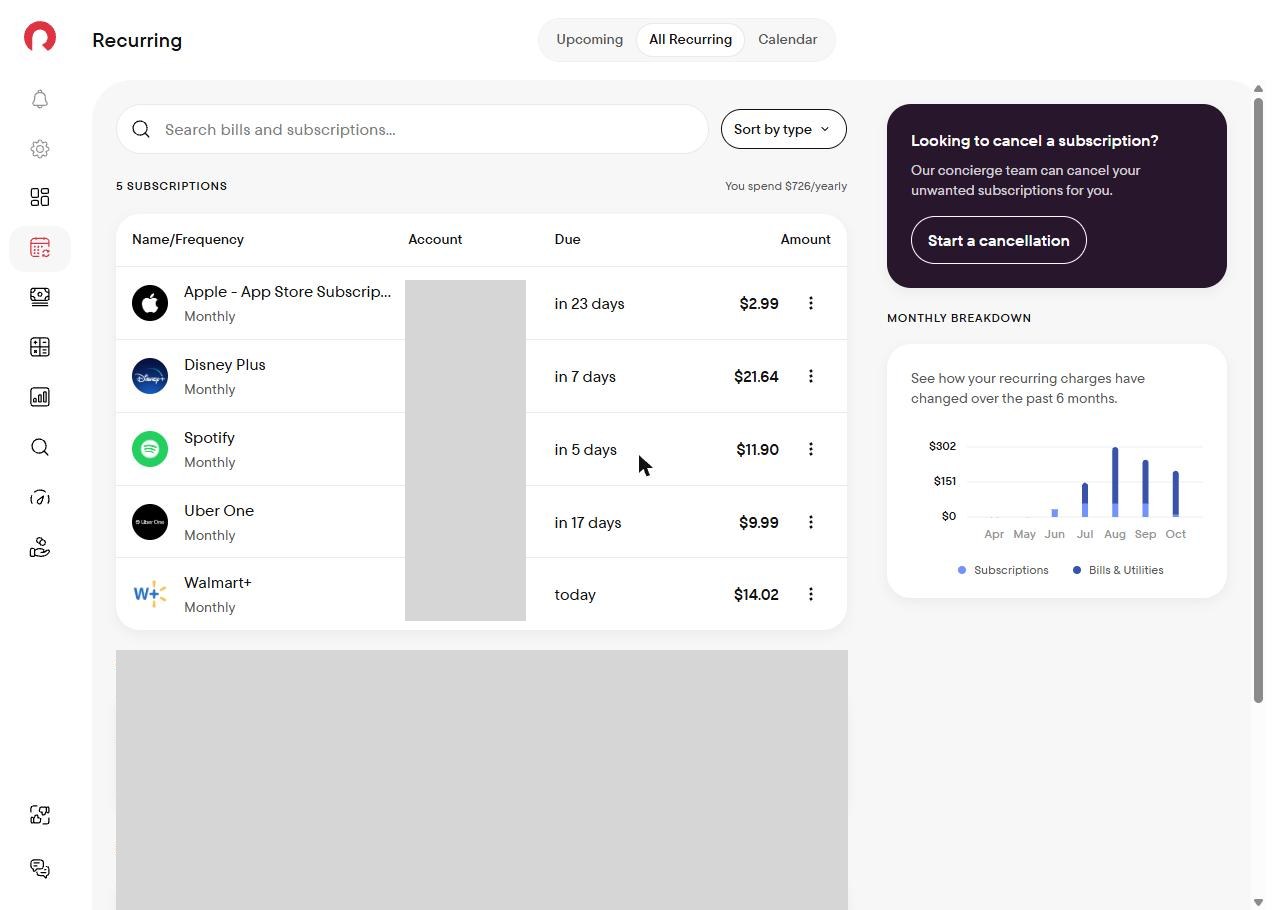Viewport: 1278px width, 910px height.
Task: Click the '5 SUBSCRIPTIONS' label
Action: pos(172,186)
